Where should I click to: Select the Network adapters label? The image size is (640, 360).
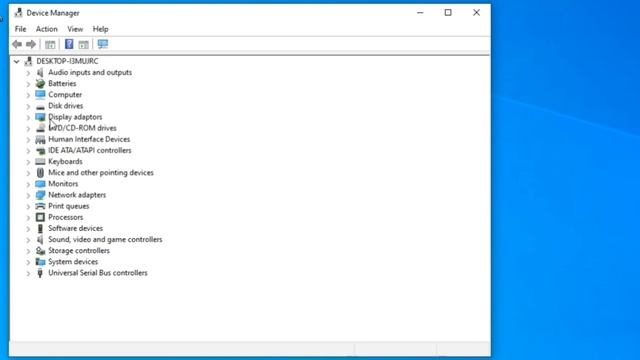[77, 195]
